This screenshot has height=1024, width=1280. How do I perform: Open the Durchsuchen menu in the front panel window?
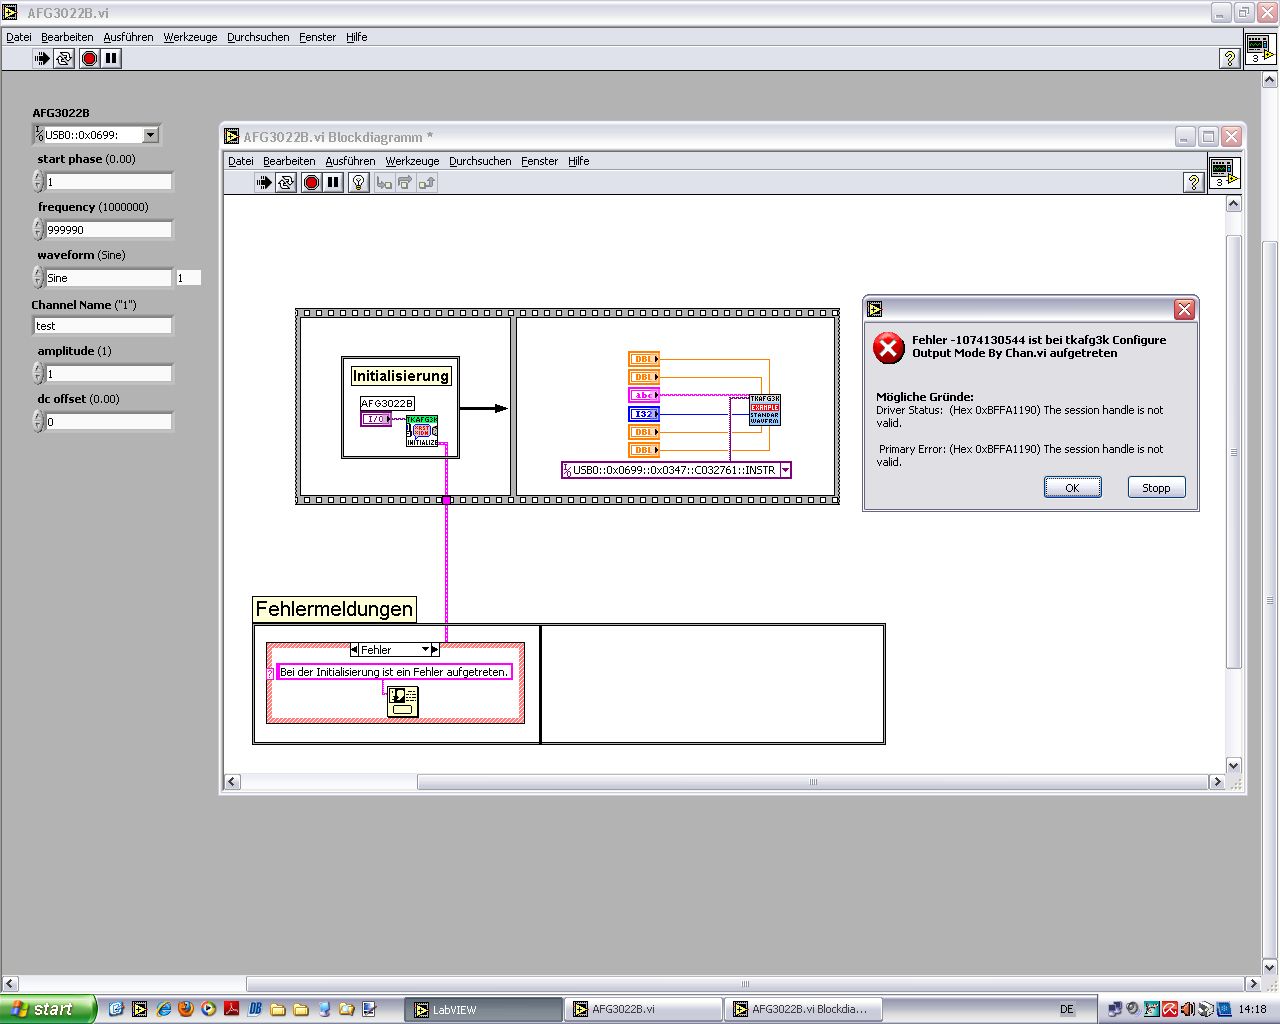point(258,37)
